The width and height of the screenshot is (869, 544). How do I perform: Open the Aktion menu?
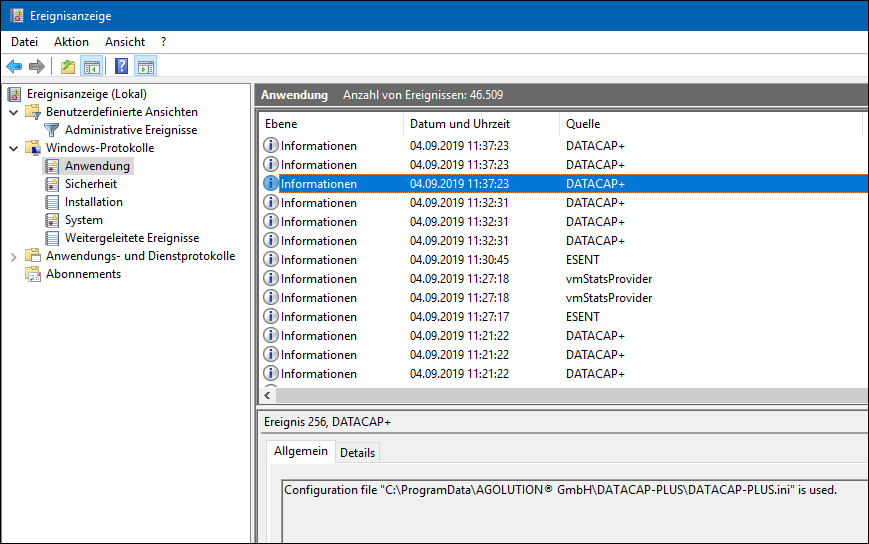71,42
